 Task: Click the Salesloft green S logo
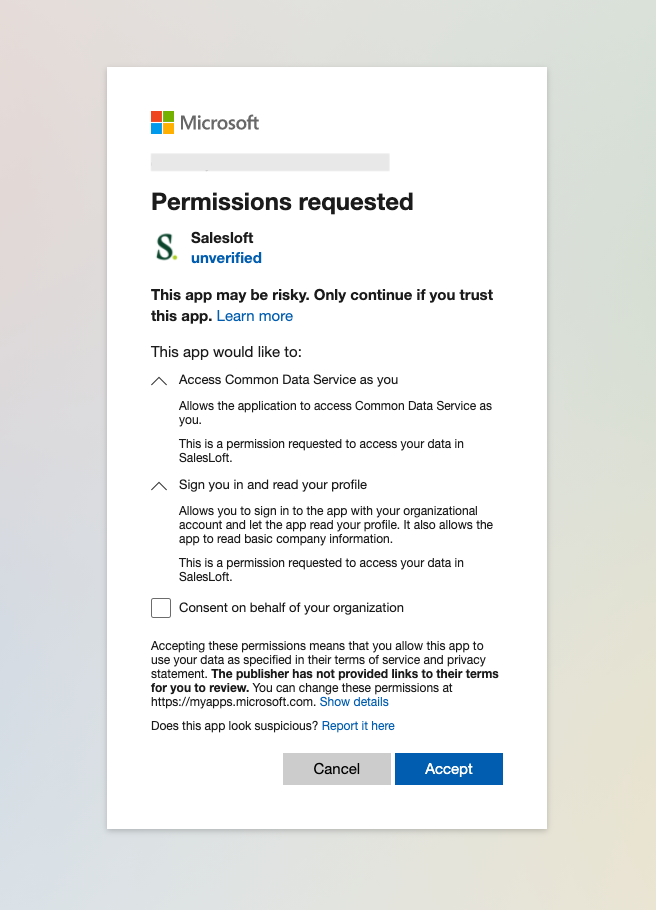click(165, 247)
